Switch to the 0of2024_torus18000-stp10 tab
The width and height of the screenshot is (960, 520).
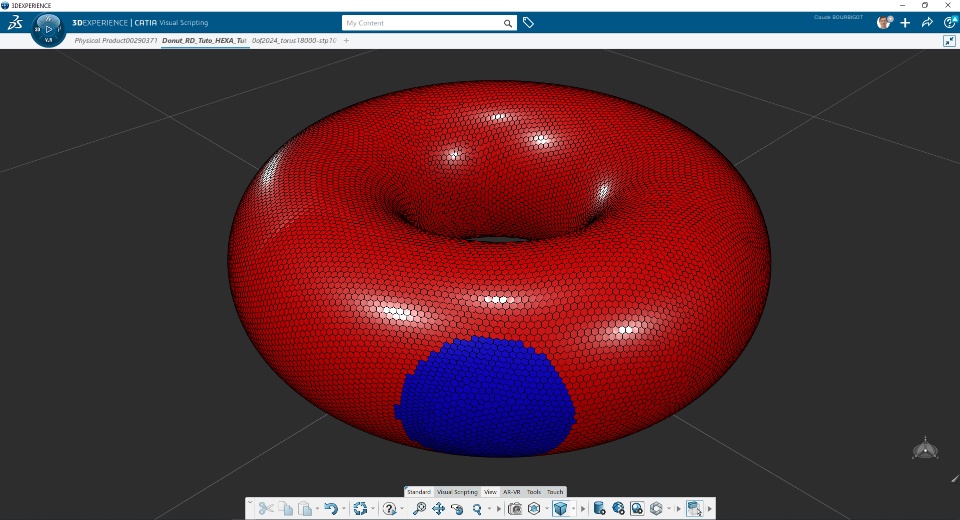click(x=294, y=40)
